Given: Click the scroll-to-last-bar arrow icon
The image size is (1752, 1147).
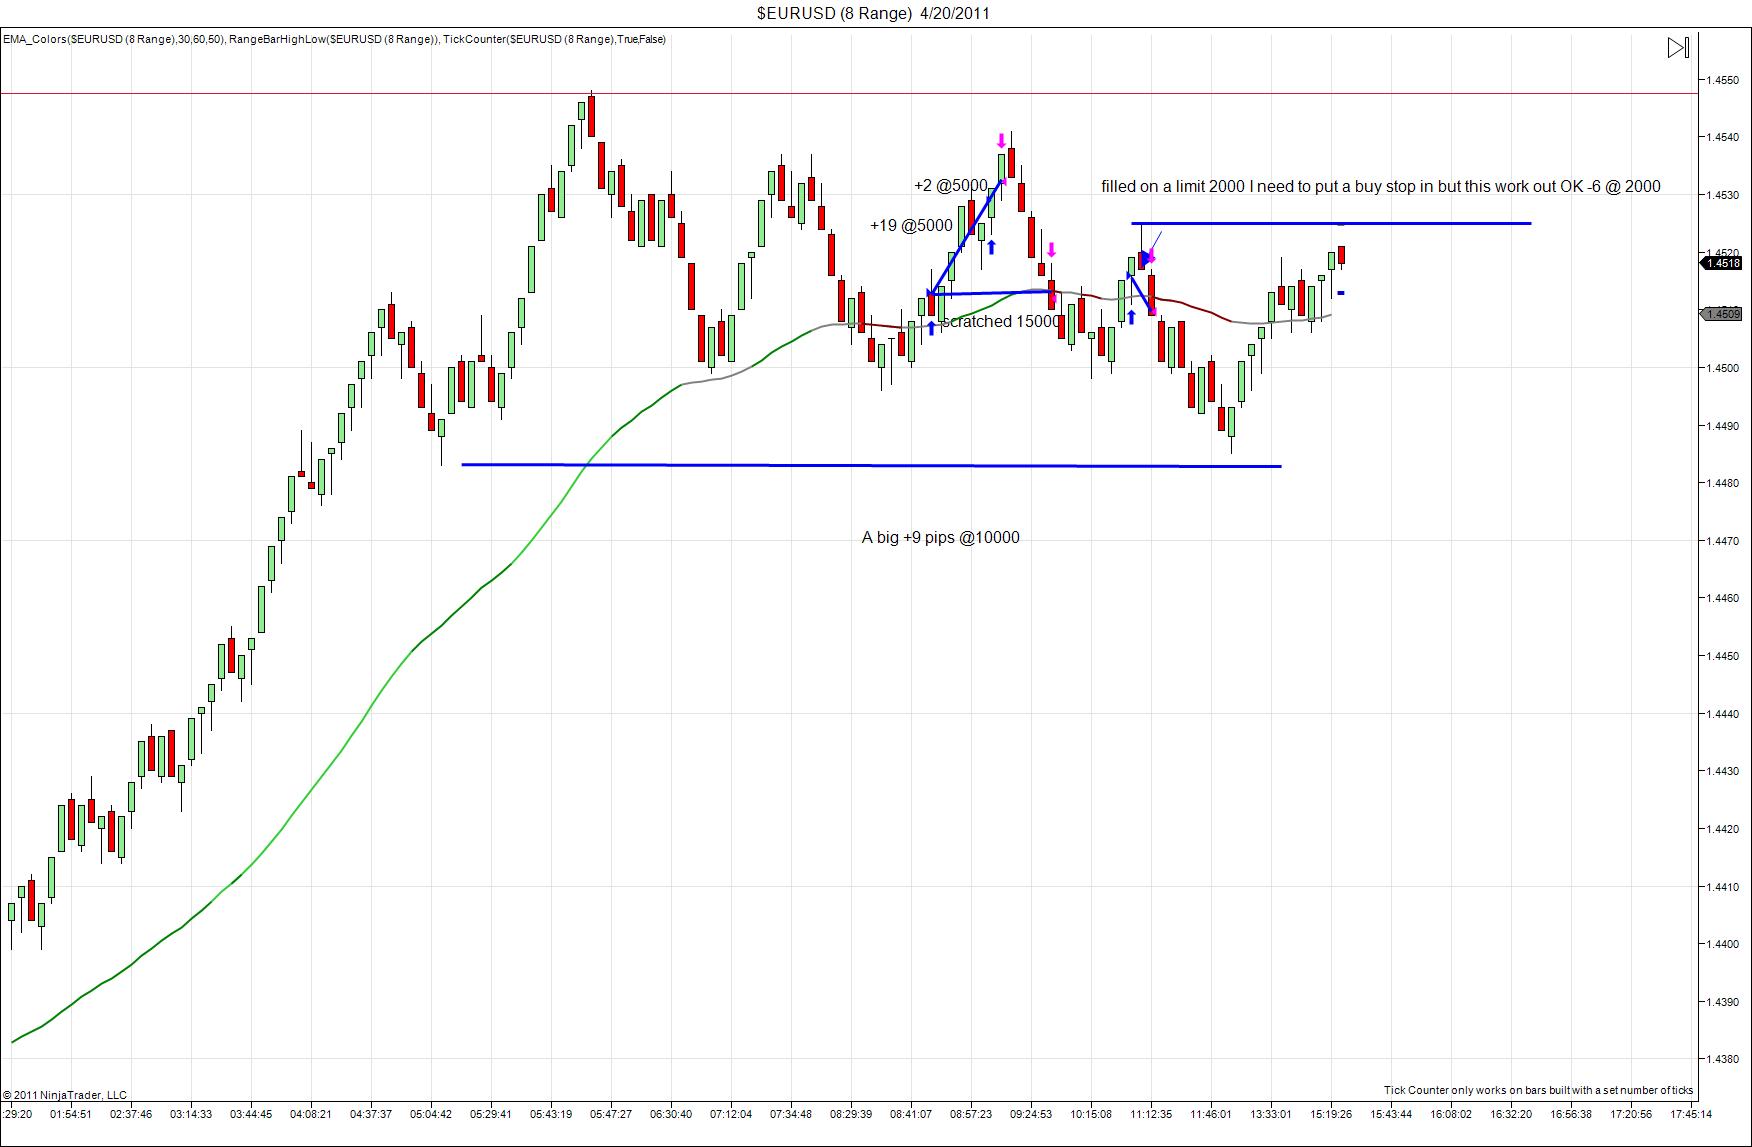Looking at the screenshot, I should [x=1678, y=47].
